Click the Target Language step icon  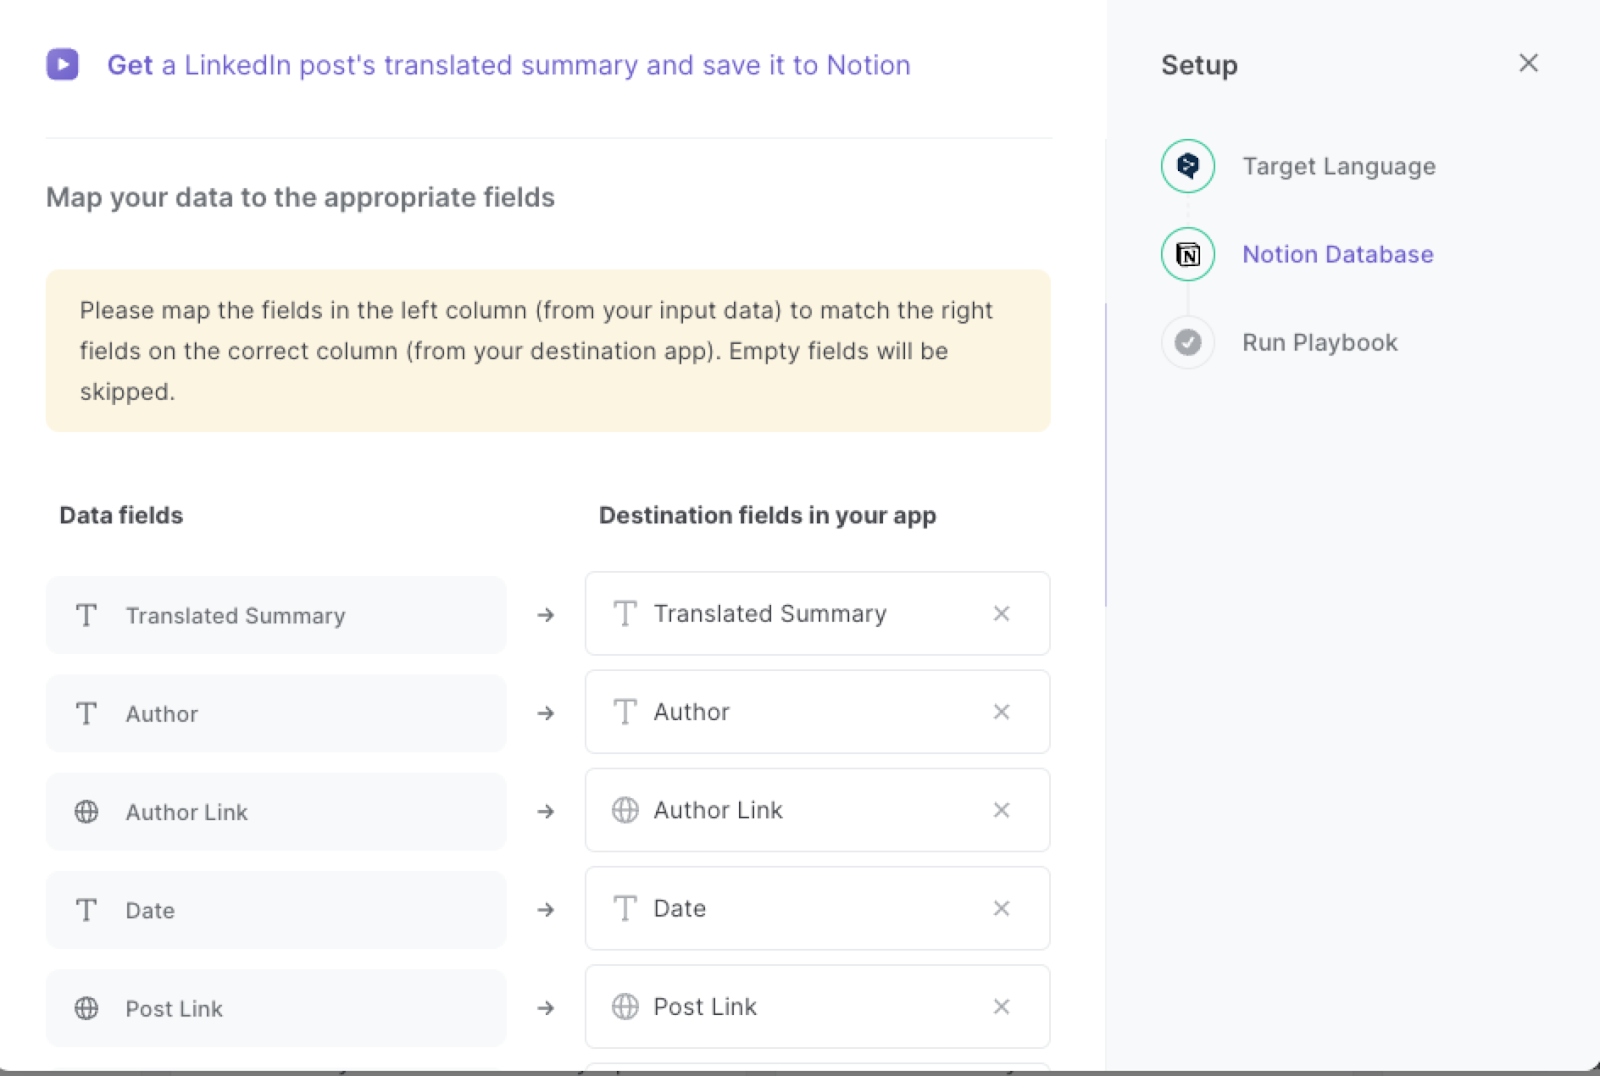pyautogui.click(x=1188, y=166)
